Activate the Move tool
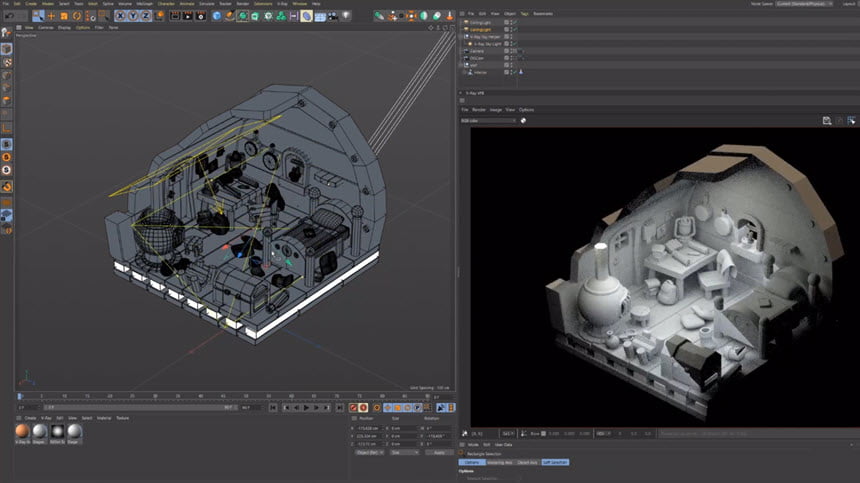 pyautogui.click(x=51, y=16)
